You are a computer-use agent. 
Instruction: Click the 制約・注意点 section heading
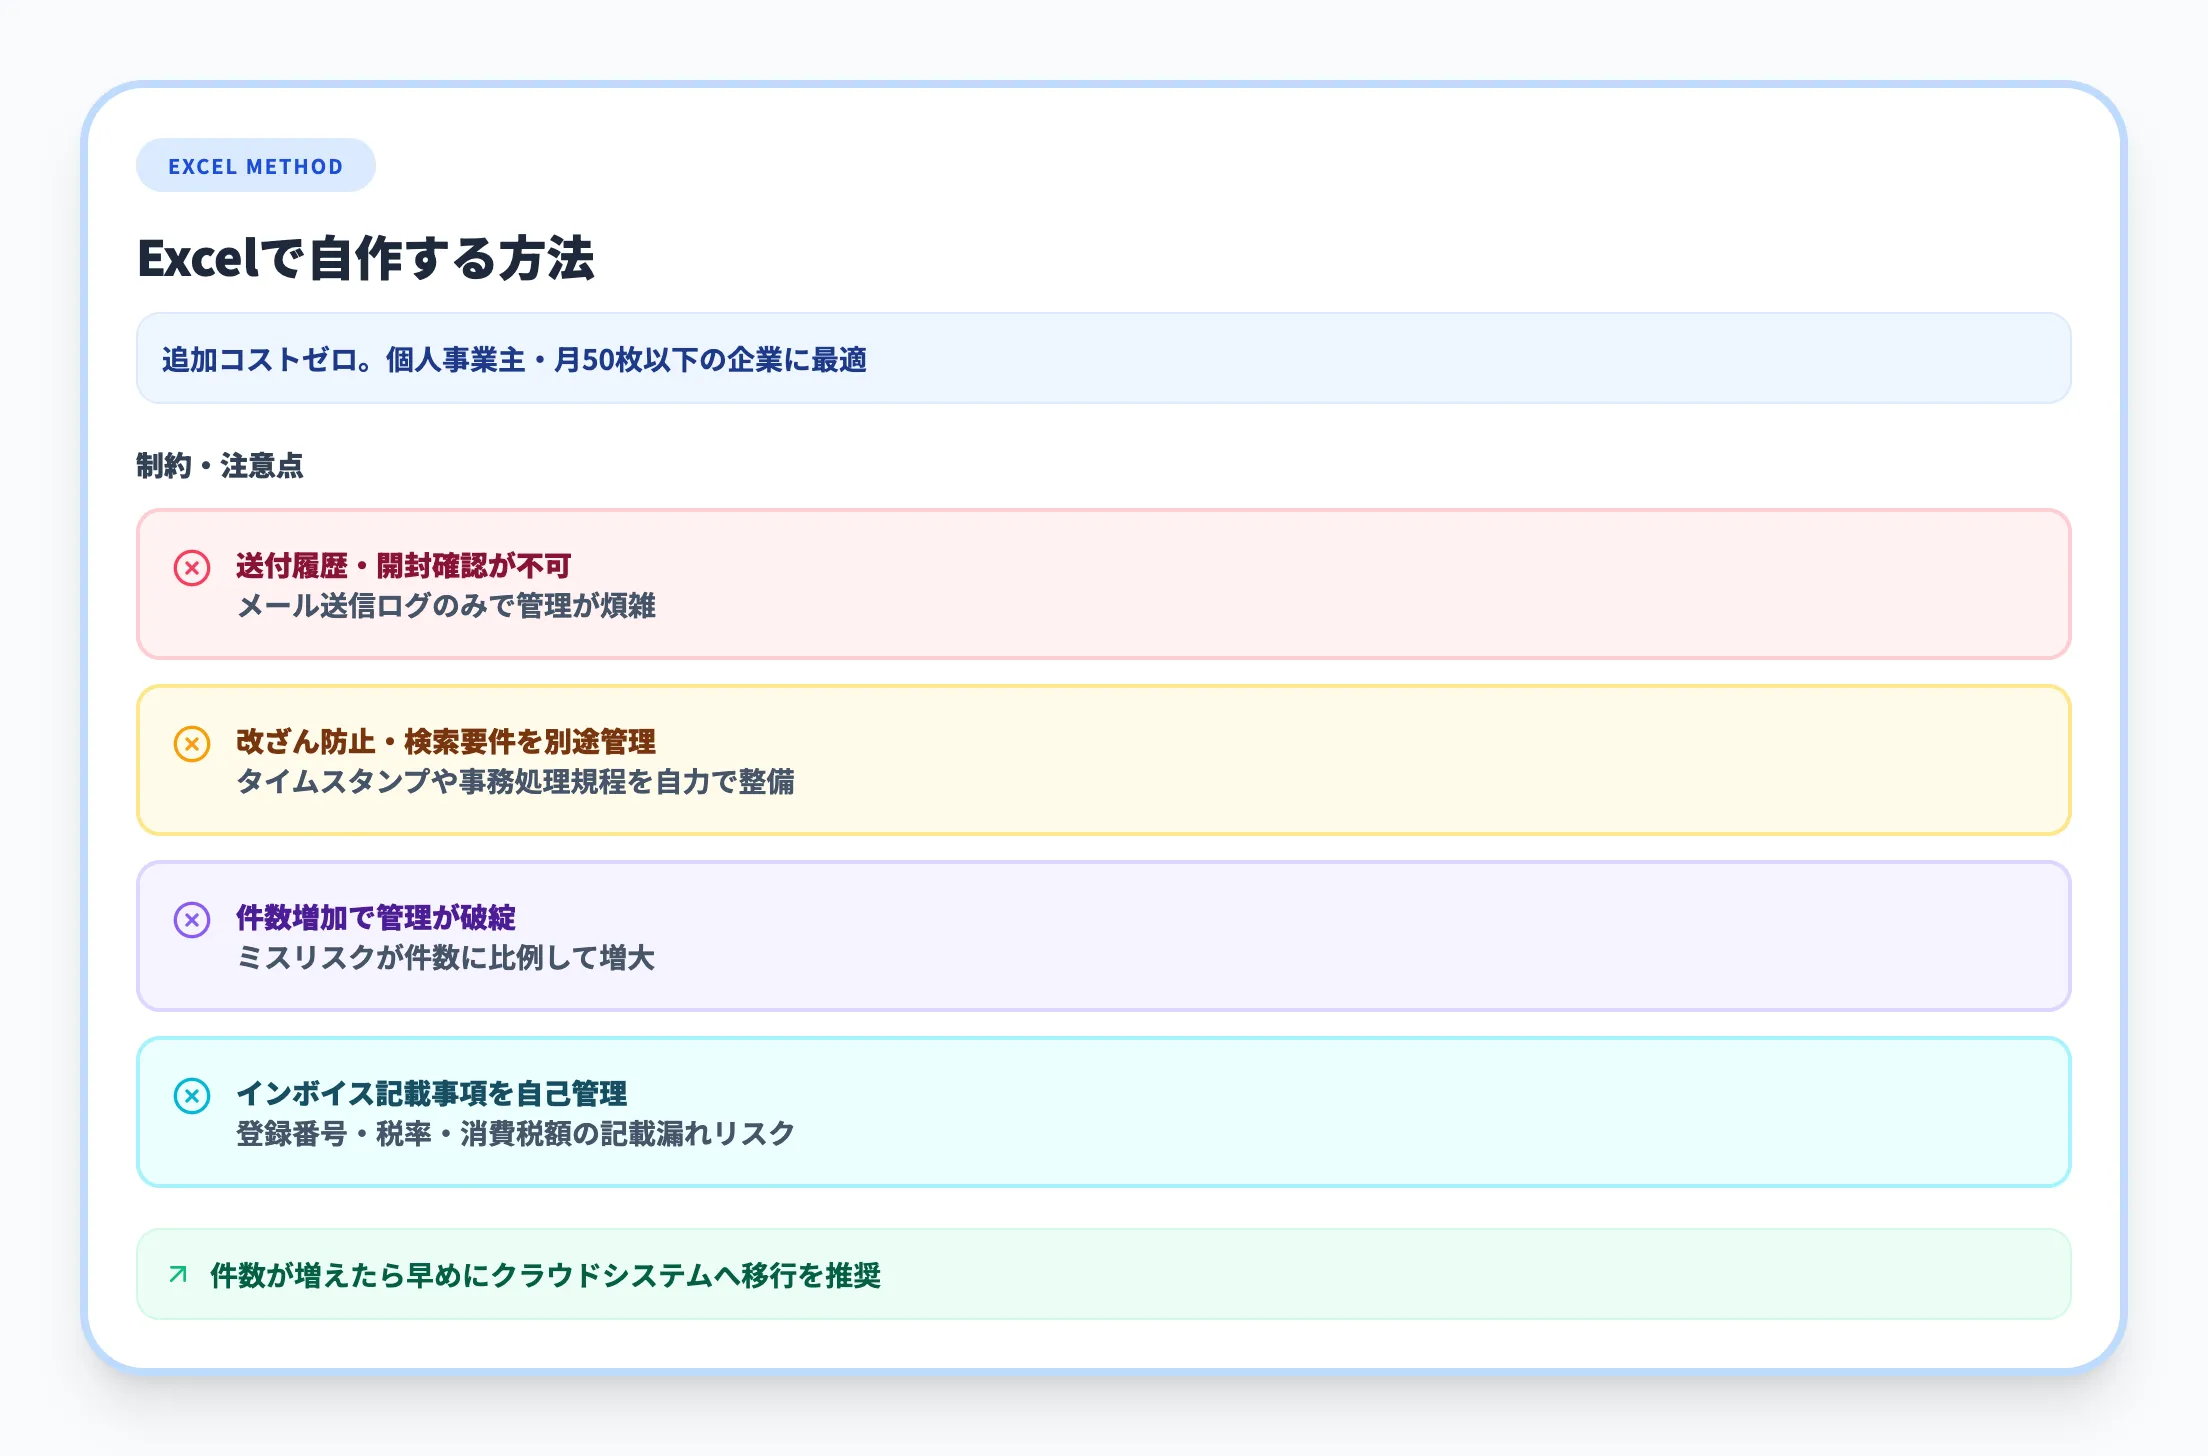221,466
